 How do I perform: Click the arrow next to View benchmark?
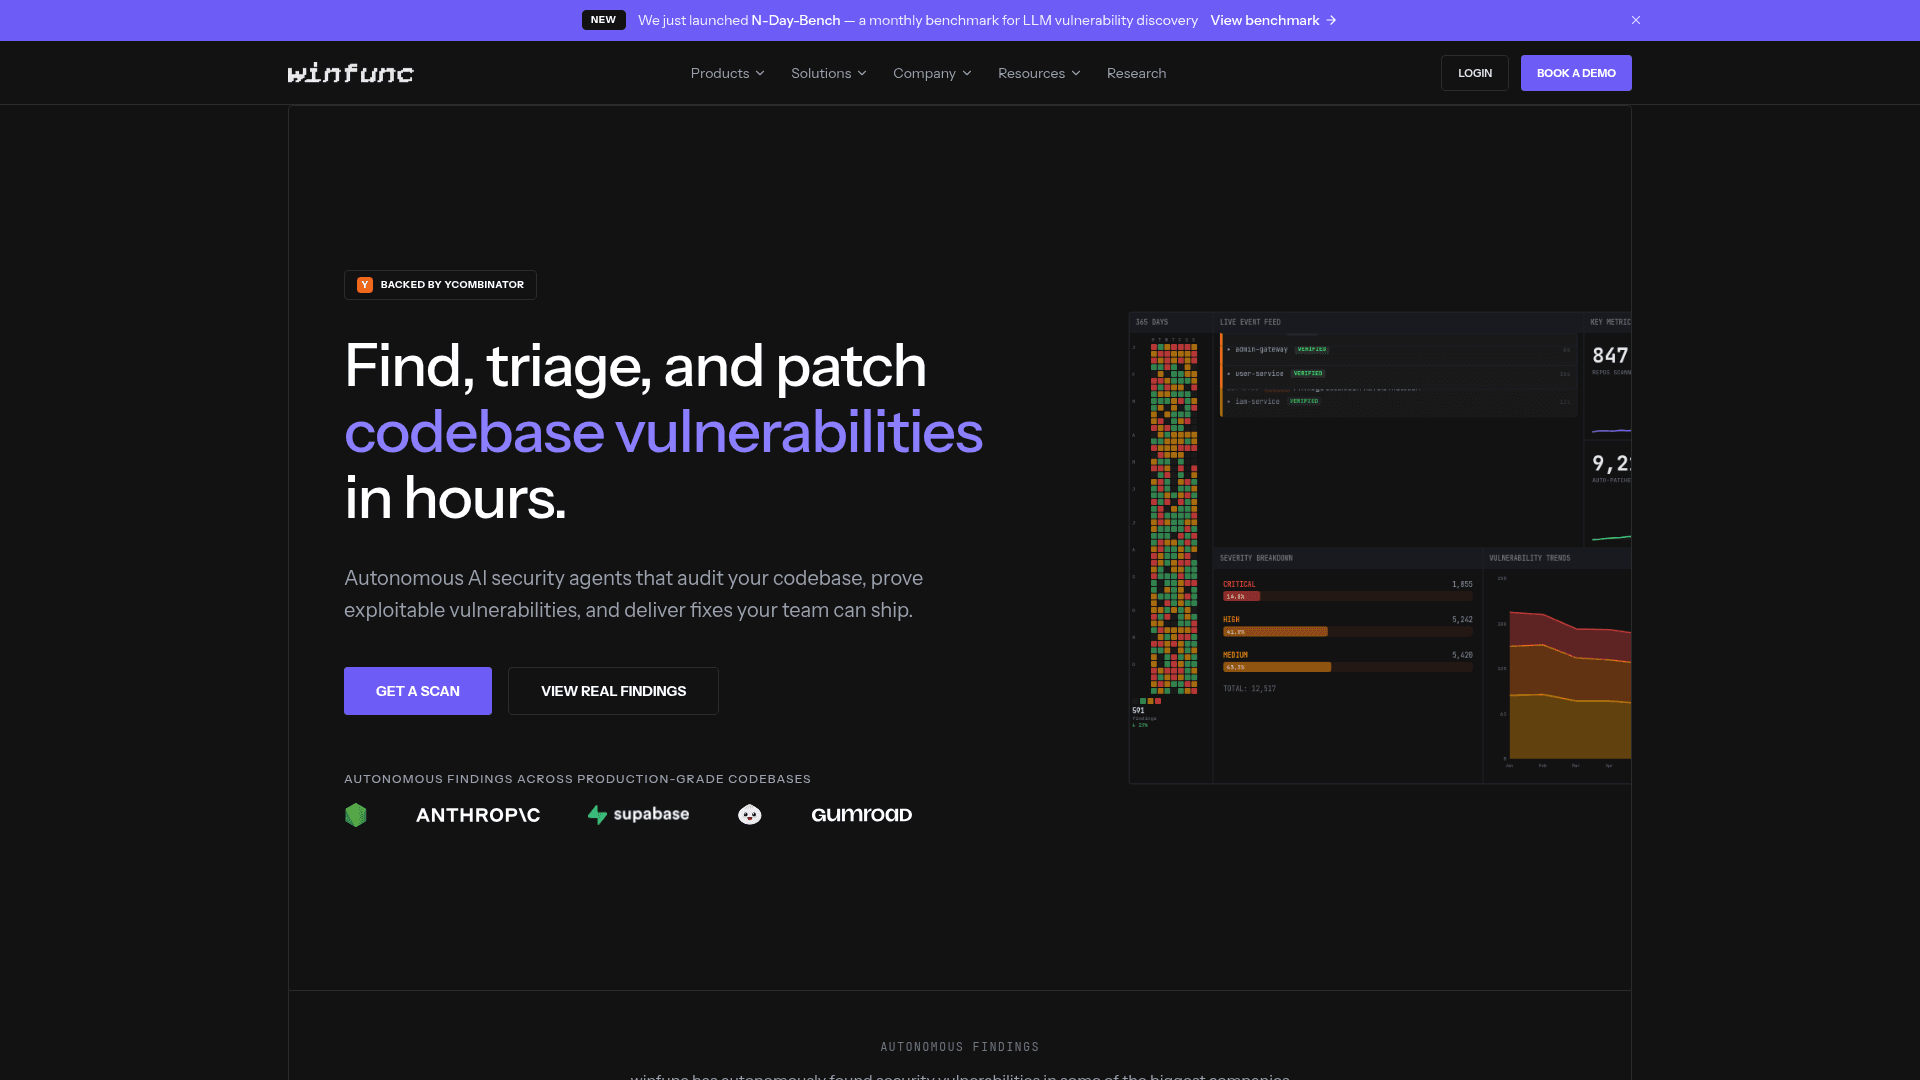click(x=1331, y=20)
